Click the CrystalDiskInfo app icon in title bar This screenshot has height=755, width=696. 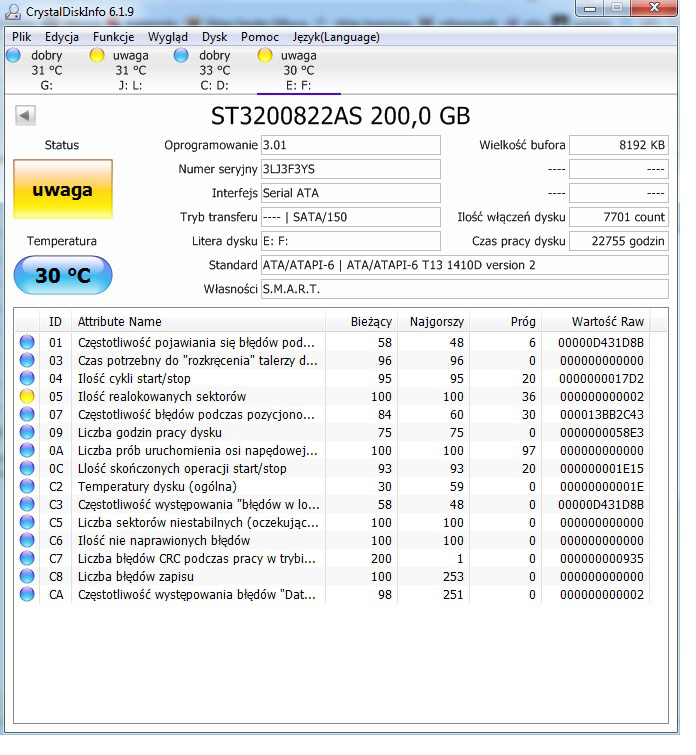click(13, 12)
